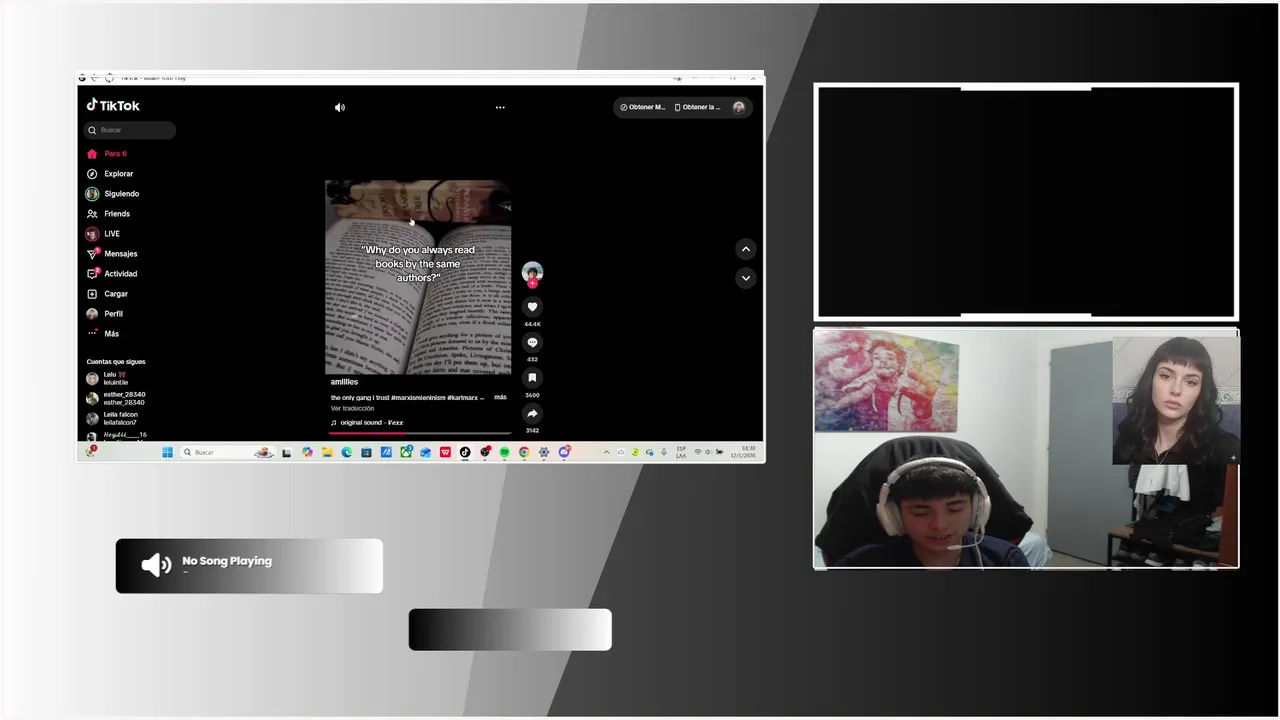Screen dimensions: 1280x720
Task: Click the Obtener M... button
Action: tap(642, 107)
